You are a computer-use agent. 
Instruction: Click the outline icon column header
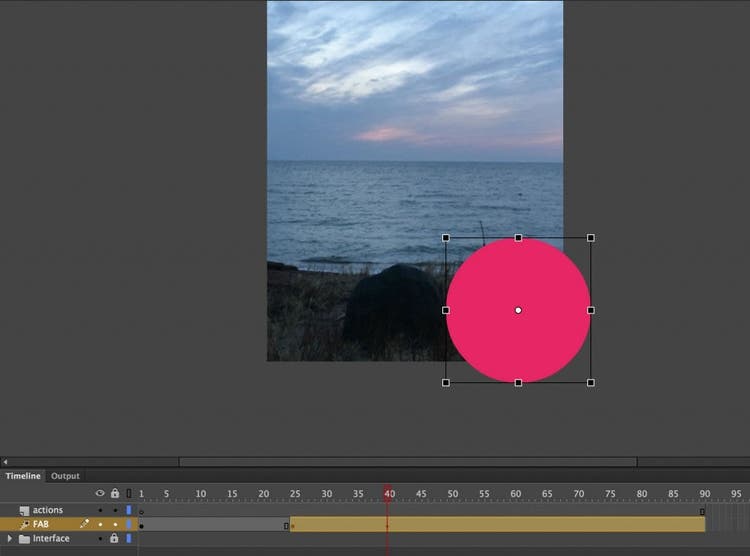click(128, 493)
